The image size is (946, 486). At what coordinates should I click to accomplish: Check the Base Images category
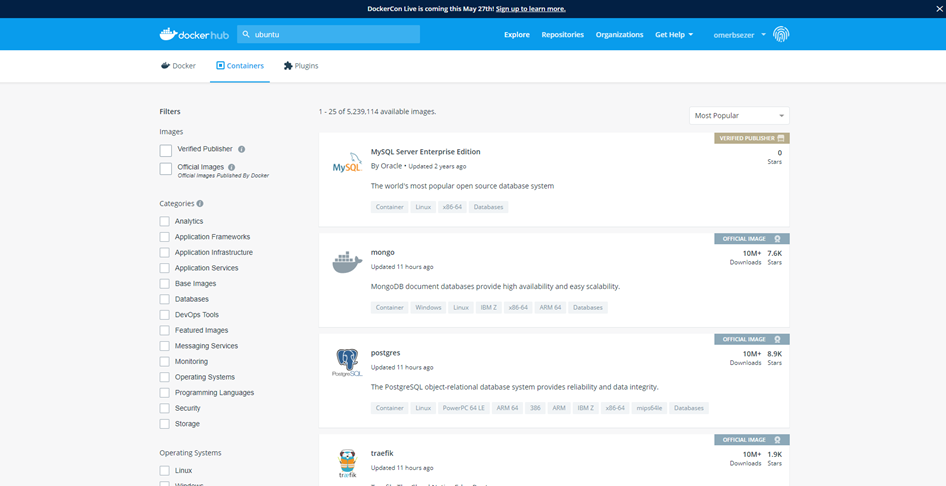(x=165, y=283)
